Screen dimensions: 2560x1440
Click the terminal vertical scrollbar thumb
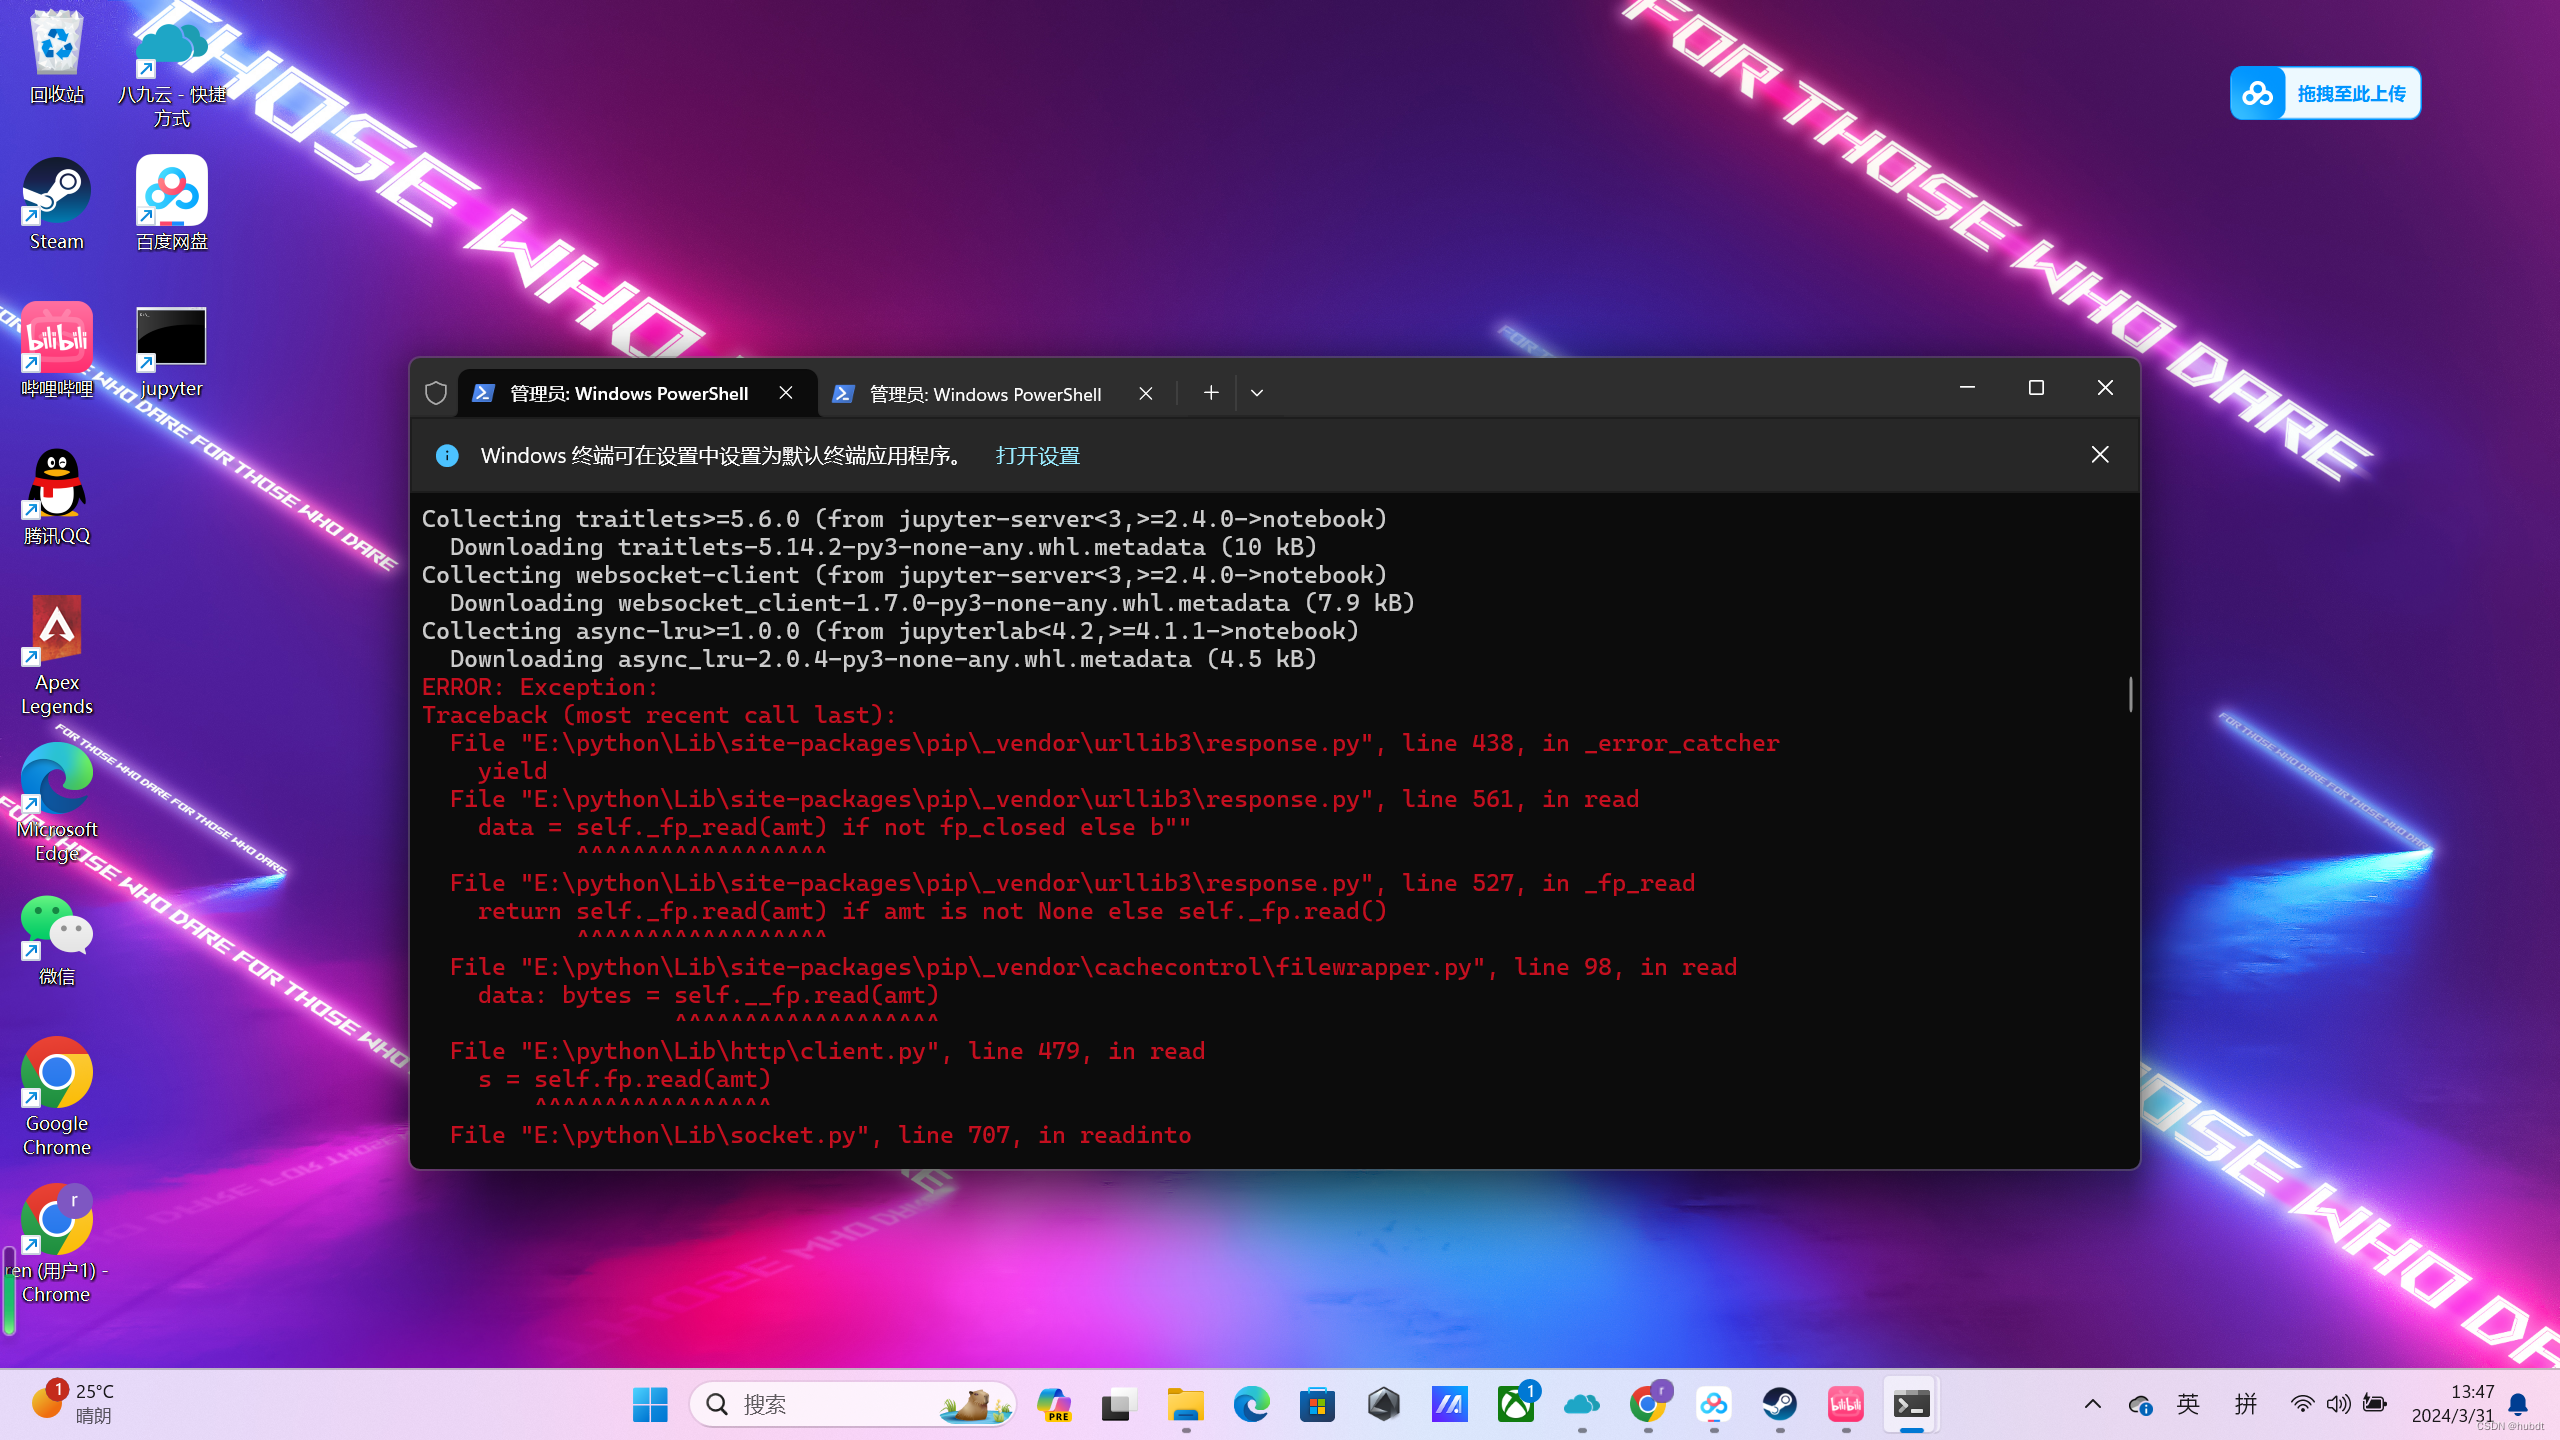tap(2130, 694)
